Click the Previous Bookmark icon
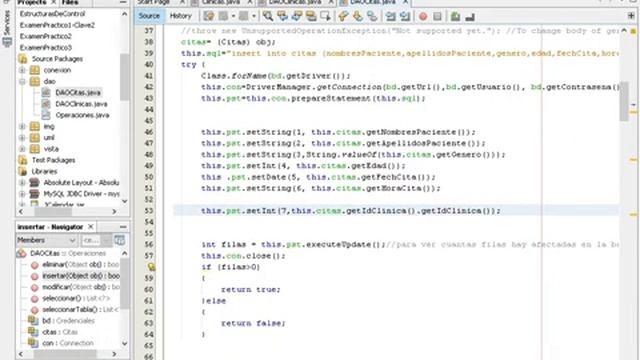Screen dimensions: 640x360 [343, 16]
